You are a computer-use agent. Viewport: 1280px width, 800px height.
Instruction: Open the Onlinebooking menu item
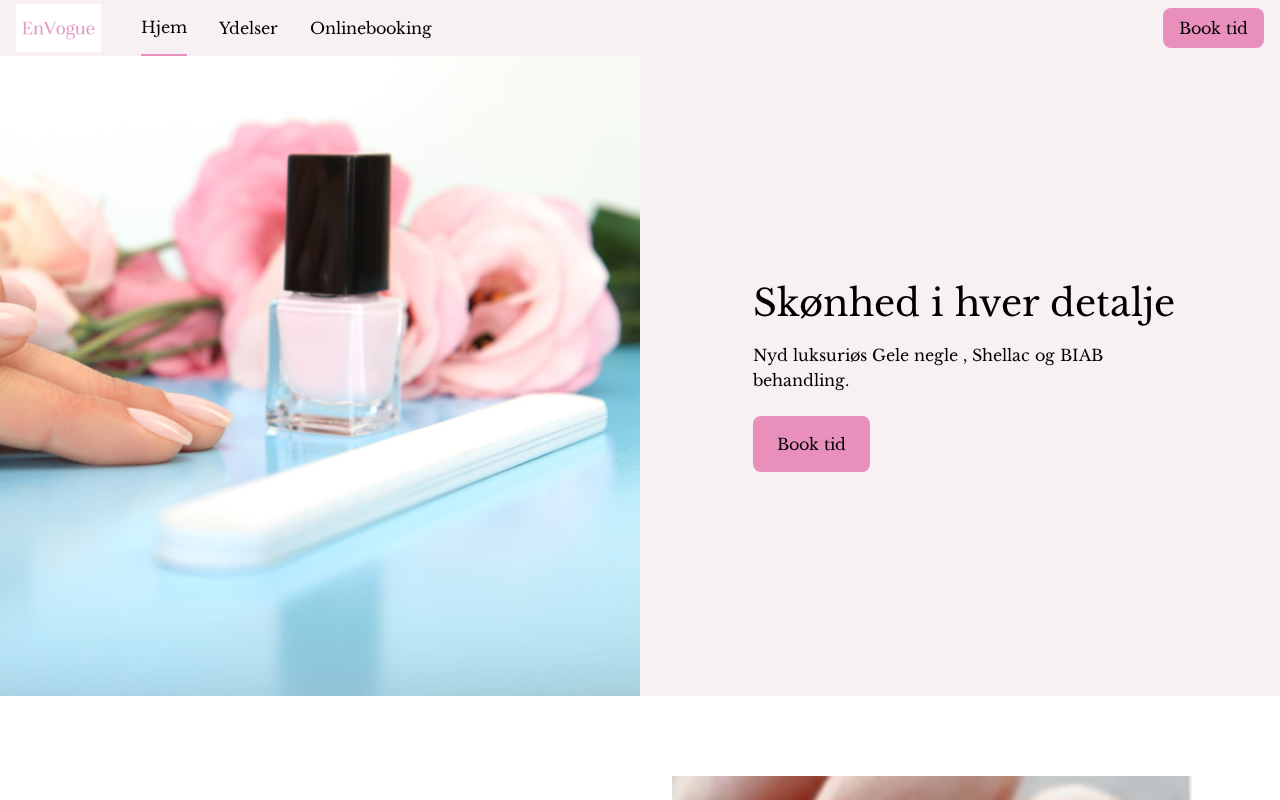click(x=371, y=28)
